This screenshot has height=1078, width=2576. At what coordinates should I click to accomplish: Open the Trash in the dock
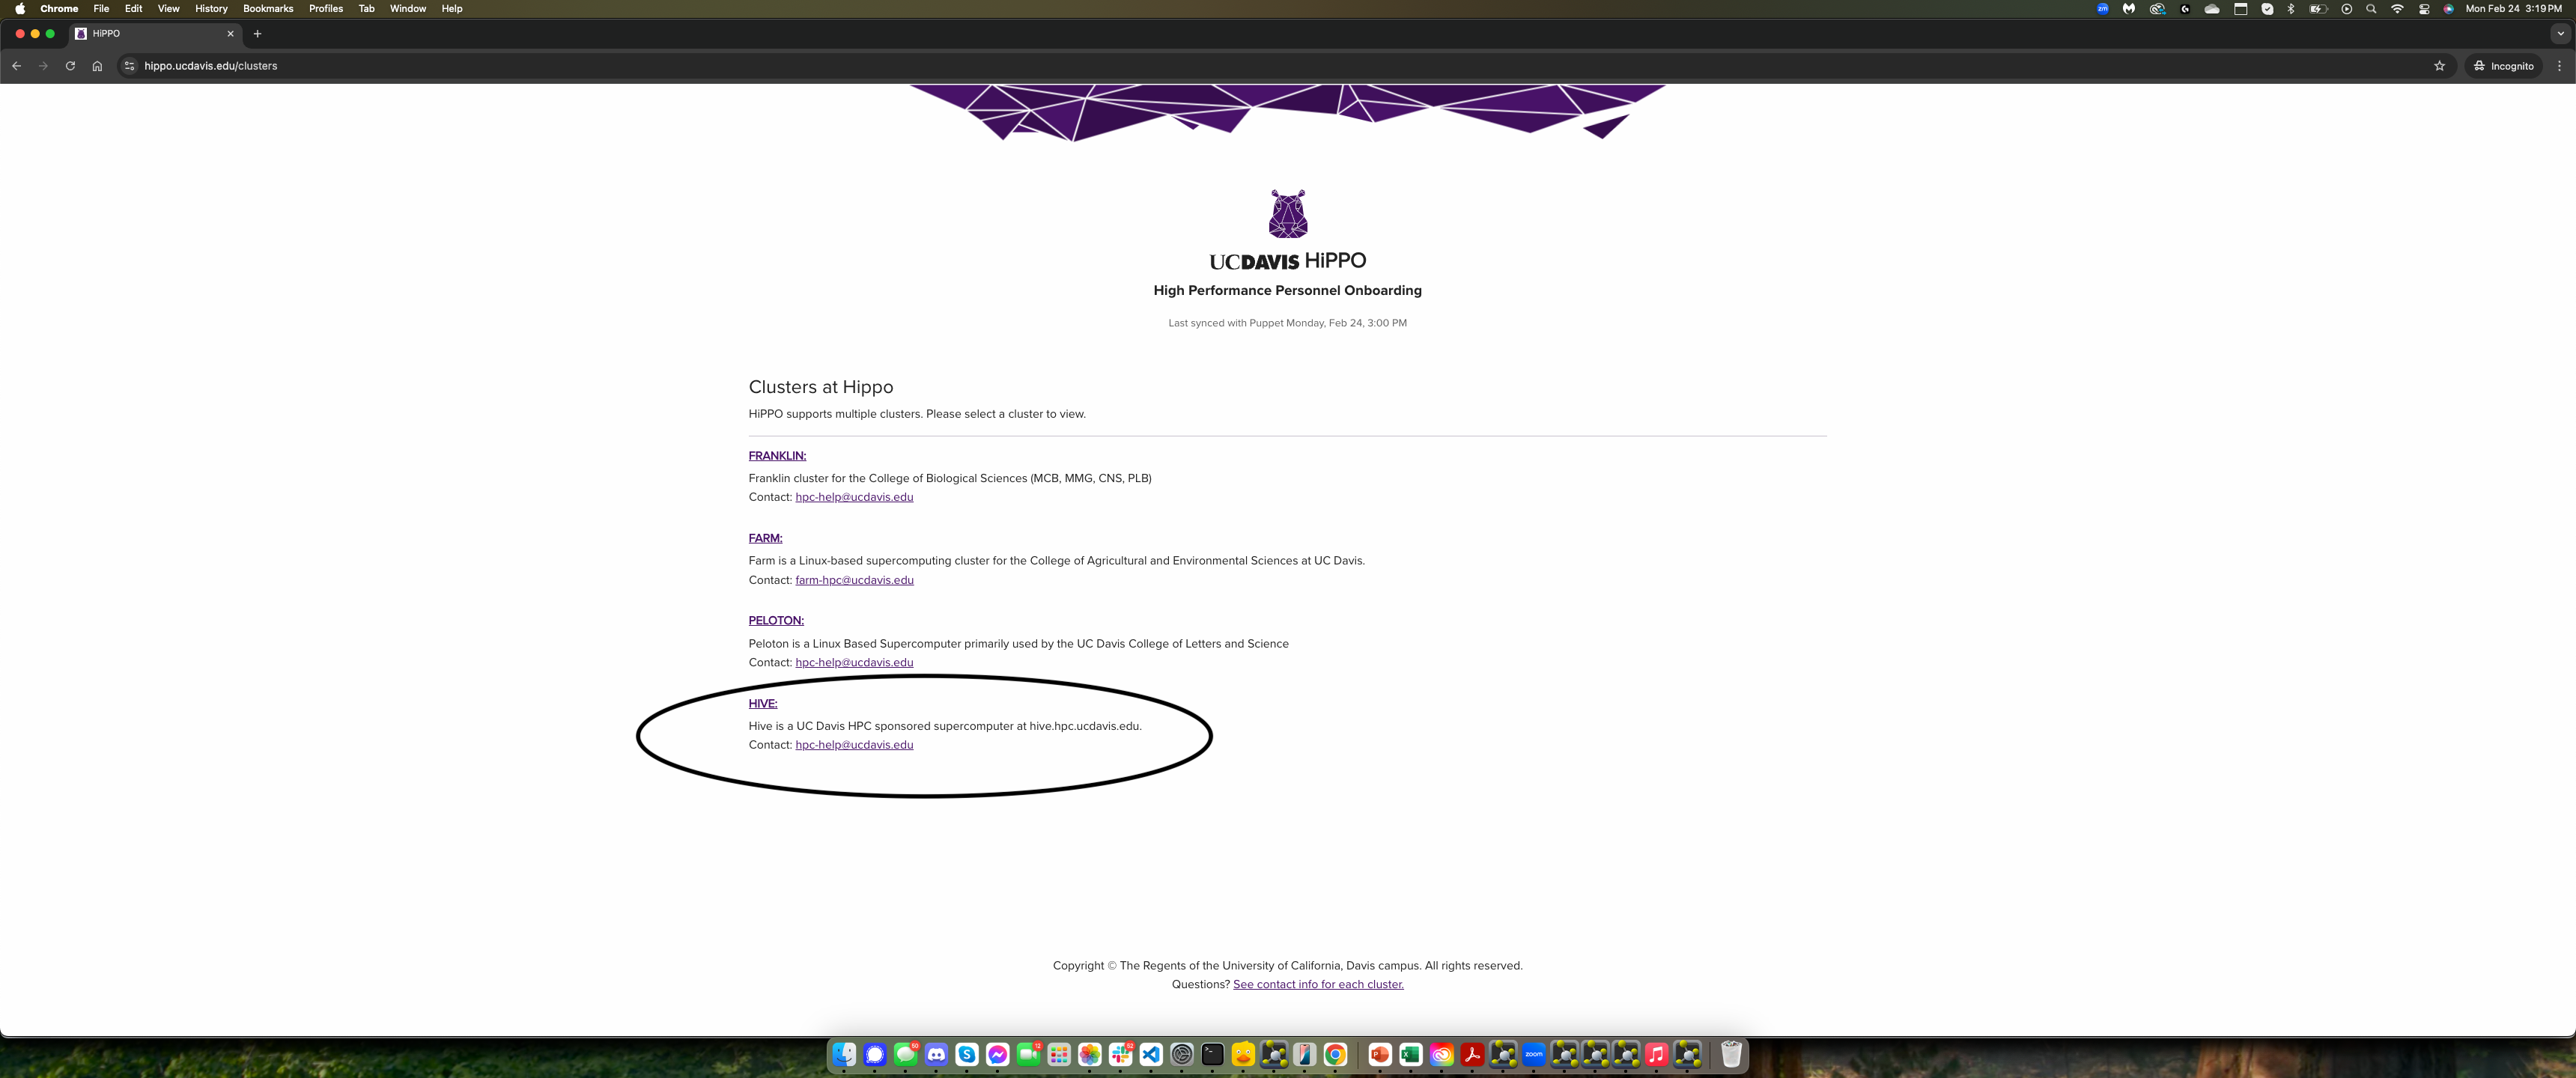click(1731, 1054)
